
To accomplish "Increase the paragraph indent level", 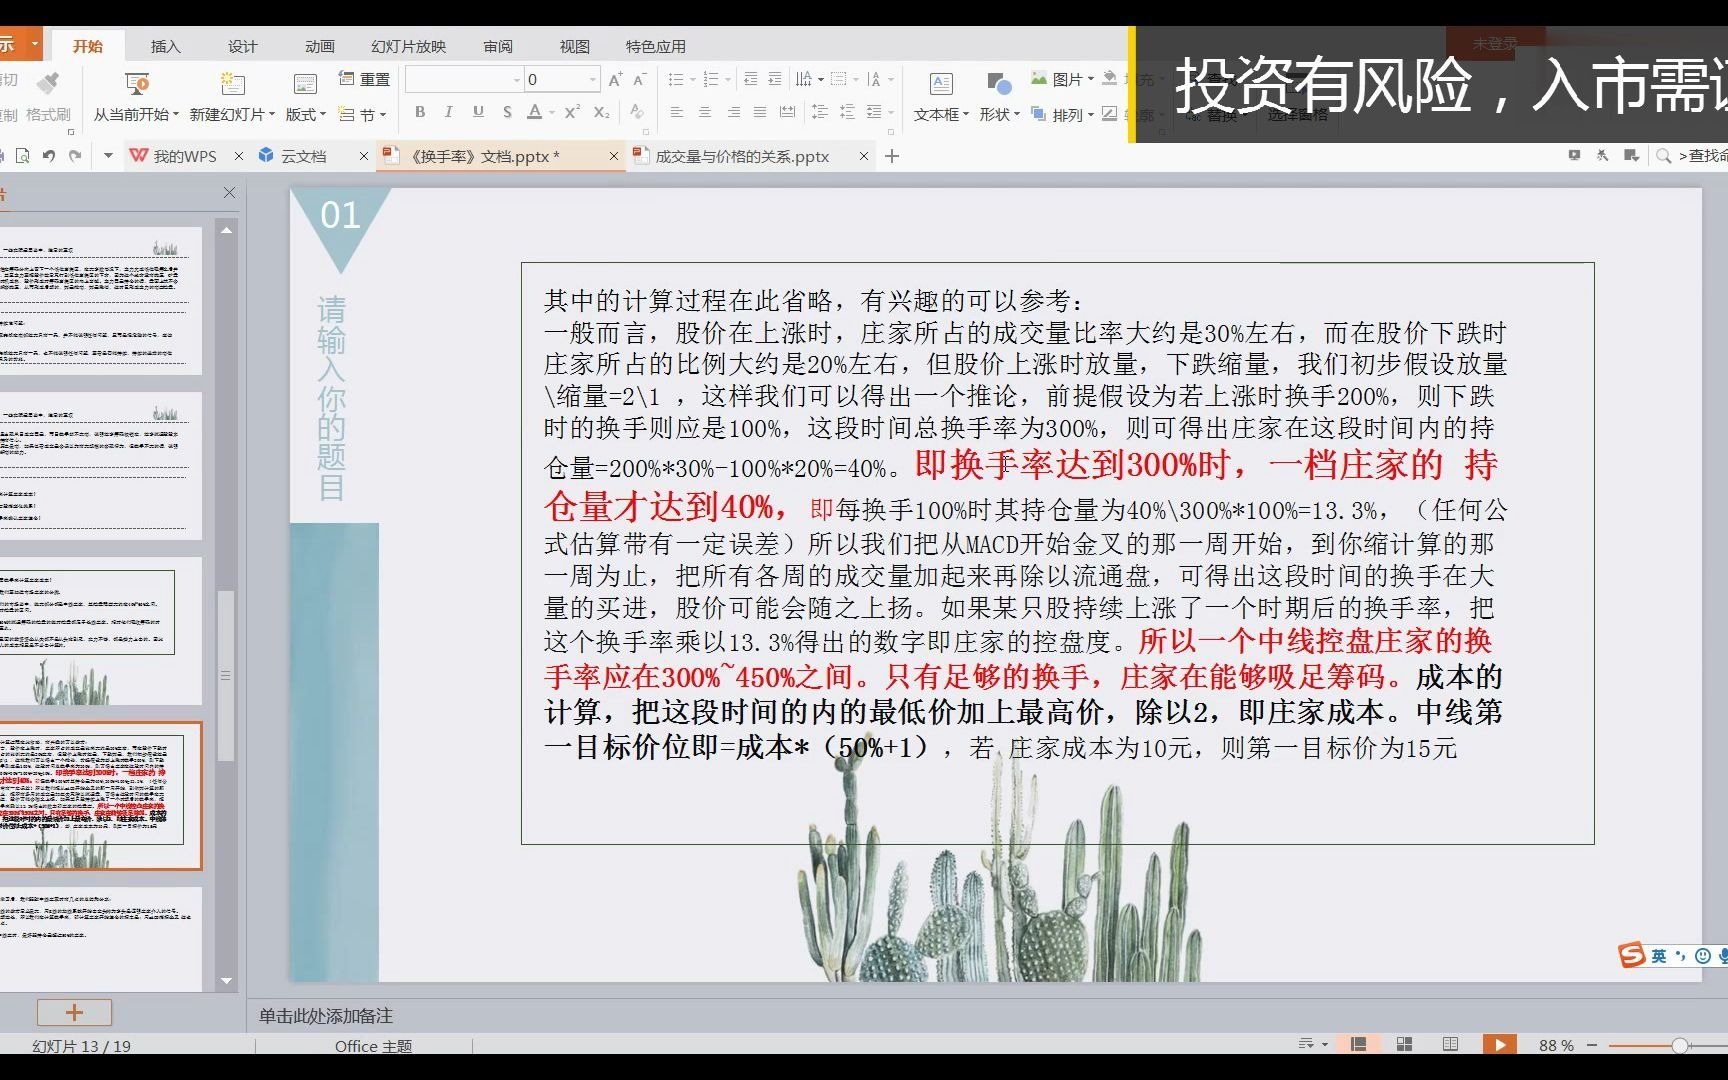I will click(x=776, y=79).
